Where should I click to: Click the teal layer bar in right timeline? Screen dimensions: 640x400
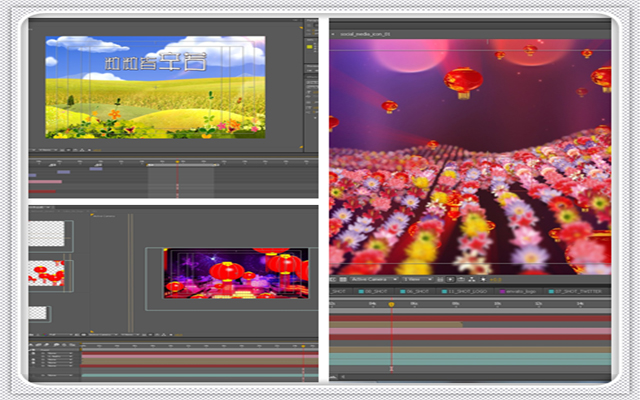pos(470,356)
